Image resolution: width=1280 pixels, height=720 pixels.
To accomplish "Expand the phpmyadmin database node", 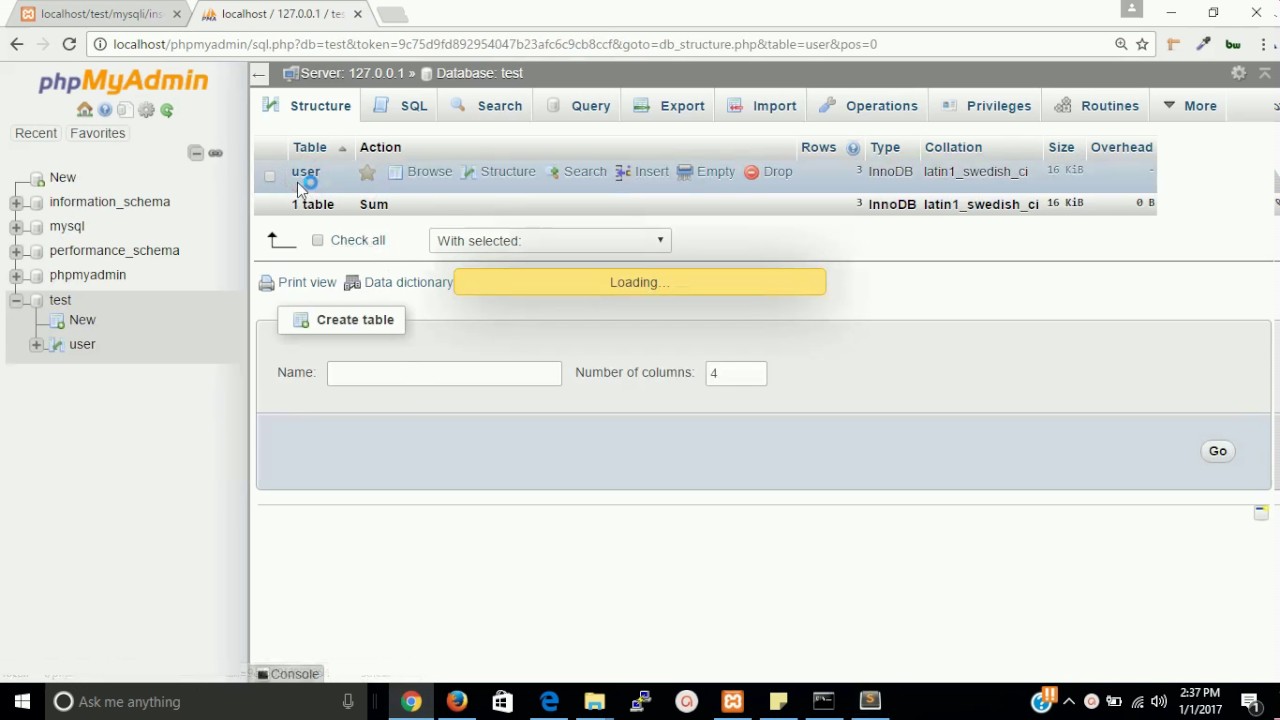I will [x=16, y=276].
